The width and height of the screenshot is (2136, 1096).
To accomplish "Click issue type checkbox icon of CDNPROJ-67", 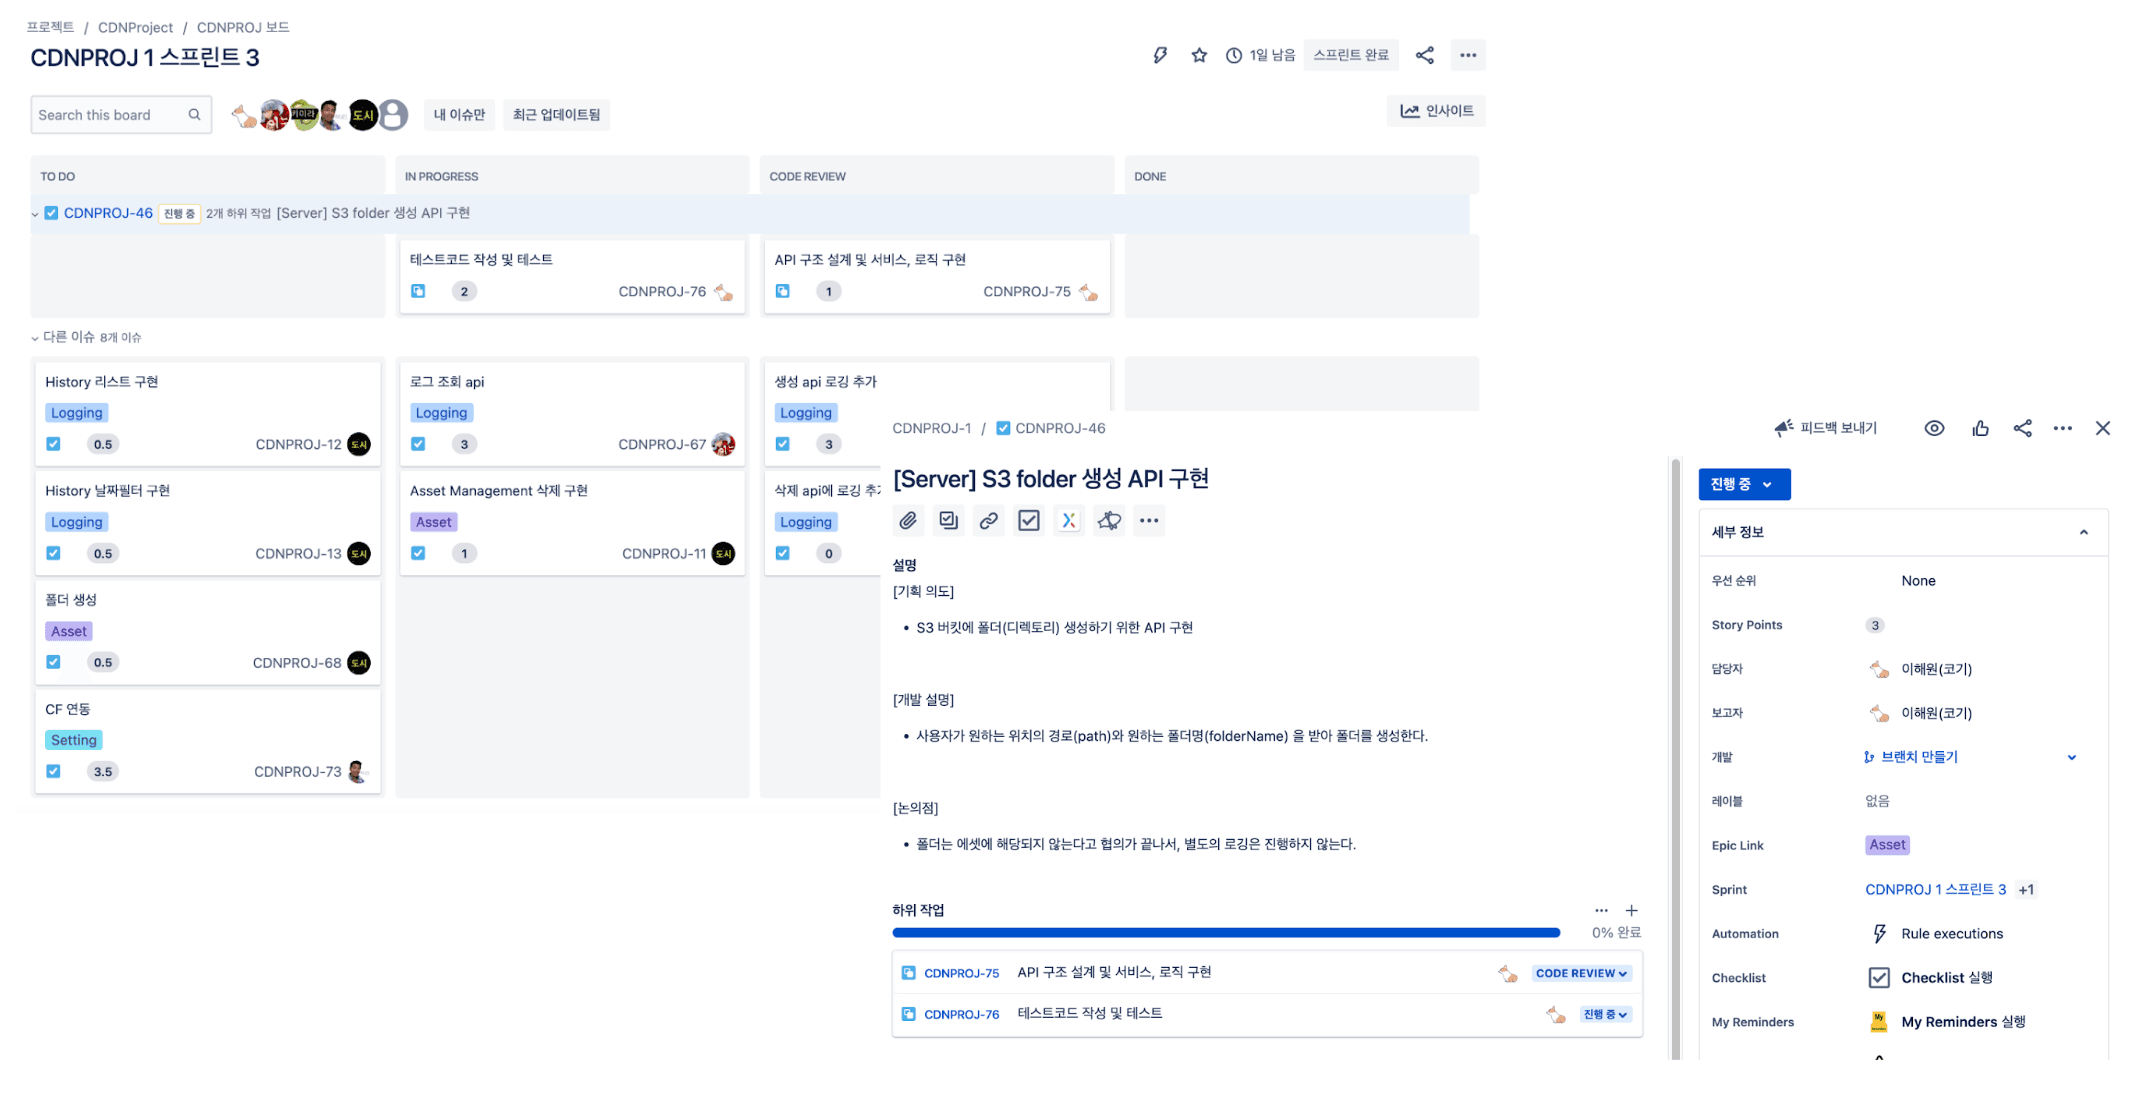I will coord(418,444).
